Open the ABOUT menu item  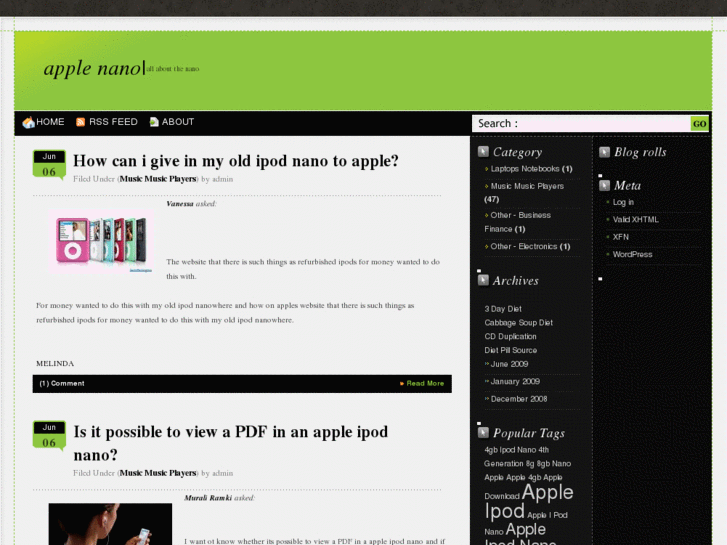pyautogui.click(x=178, y=122)
